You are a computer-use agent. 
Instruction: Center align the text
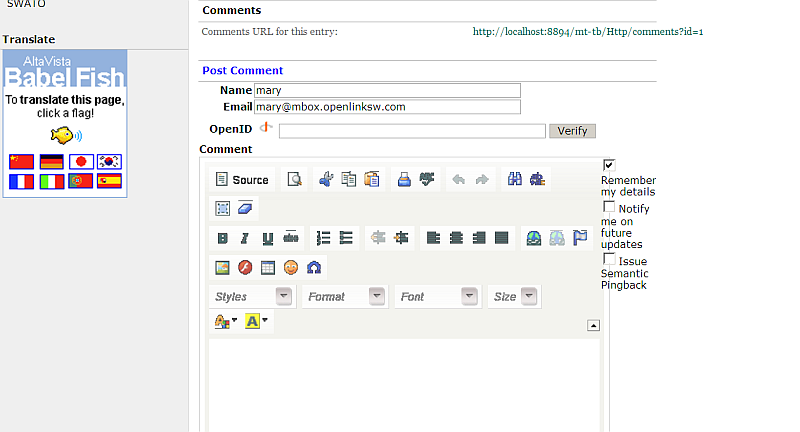456,238
